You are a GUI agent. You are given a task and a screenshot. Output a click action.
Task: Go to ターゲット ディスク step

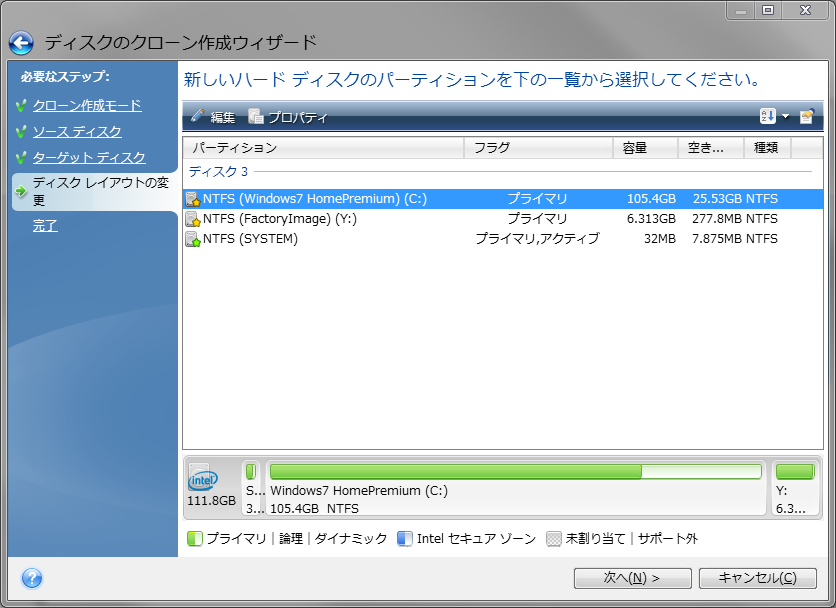[x=89, y=157]
